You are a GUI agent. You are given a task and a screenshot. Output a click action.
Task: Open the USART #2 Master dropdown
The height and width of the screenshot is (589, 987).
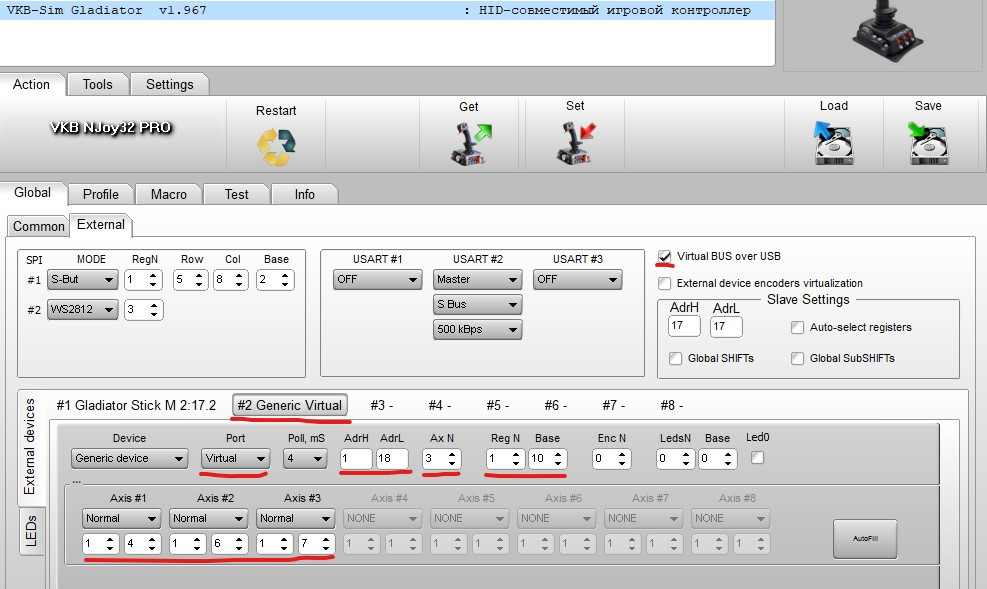pos(477,280)
